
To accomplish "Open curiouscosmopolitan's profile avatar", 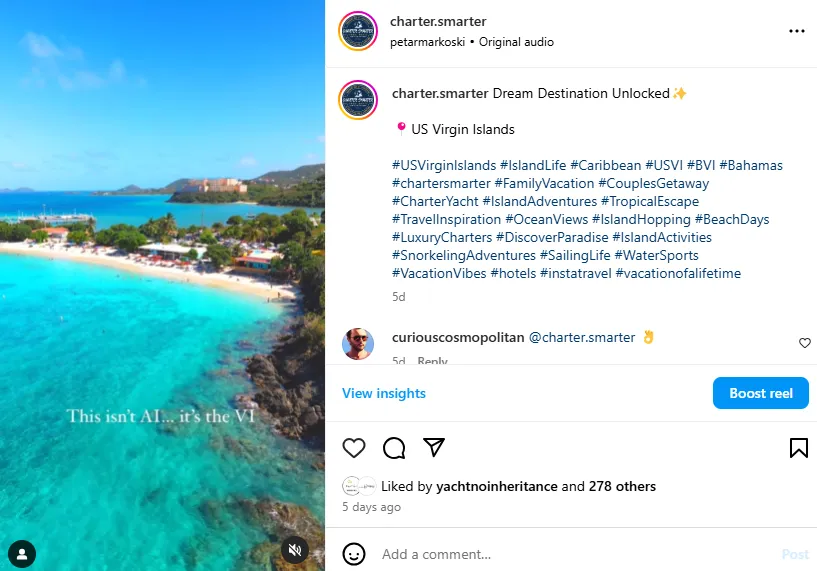I will (x=358, y=343).
